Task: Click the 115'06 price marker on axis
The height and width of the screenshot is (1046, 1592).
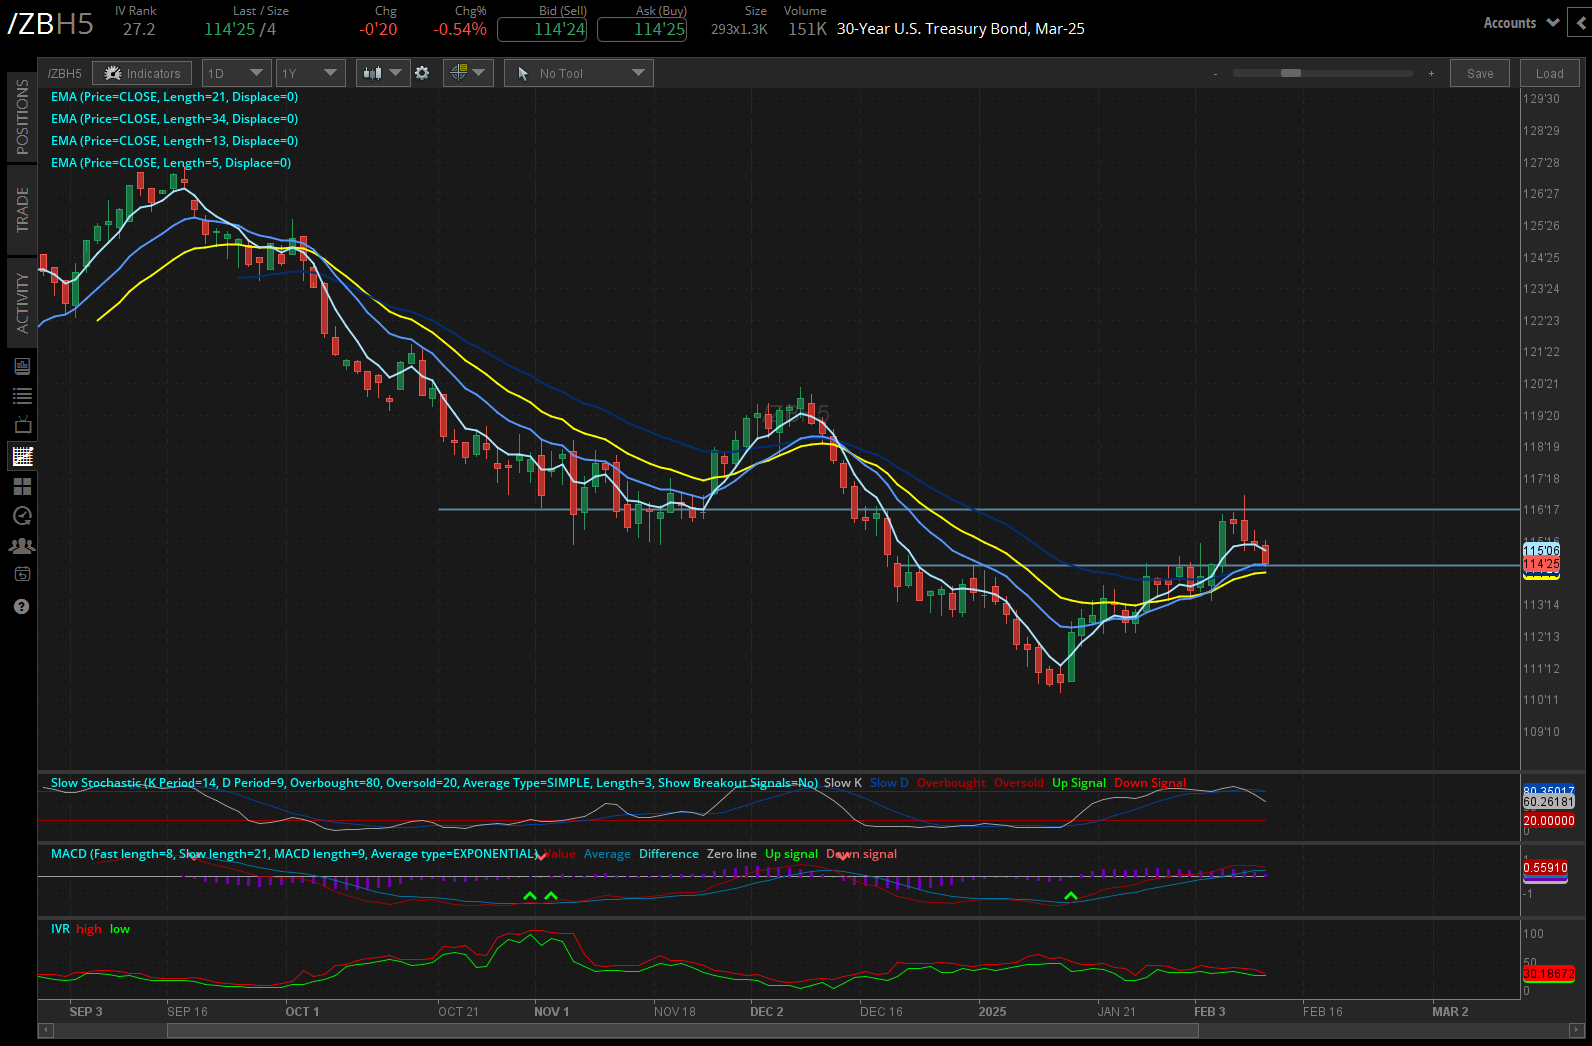Action: pyautogui.click(x=1541, y=550)
